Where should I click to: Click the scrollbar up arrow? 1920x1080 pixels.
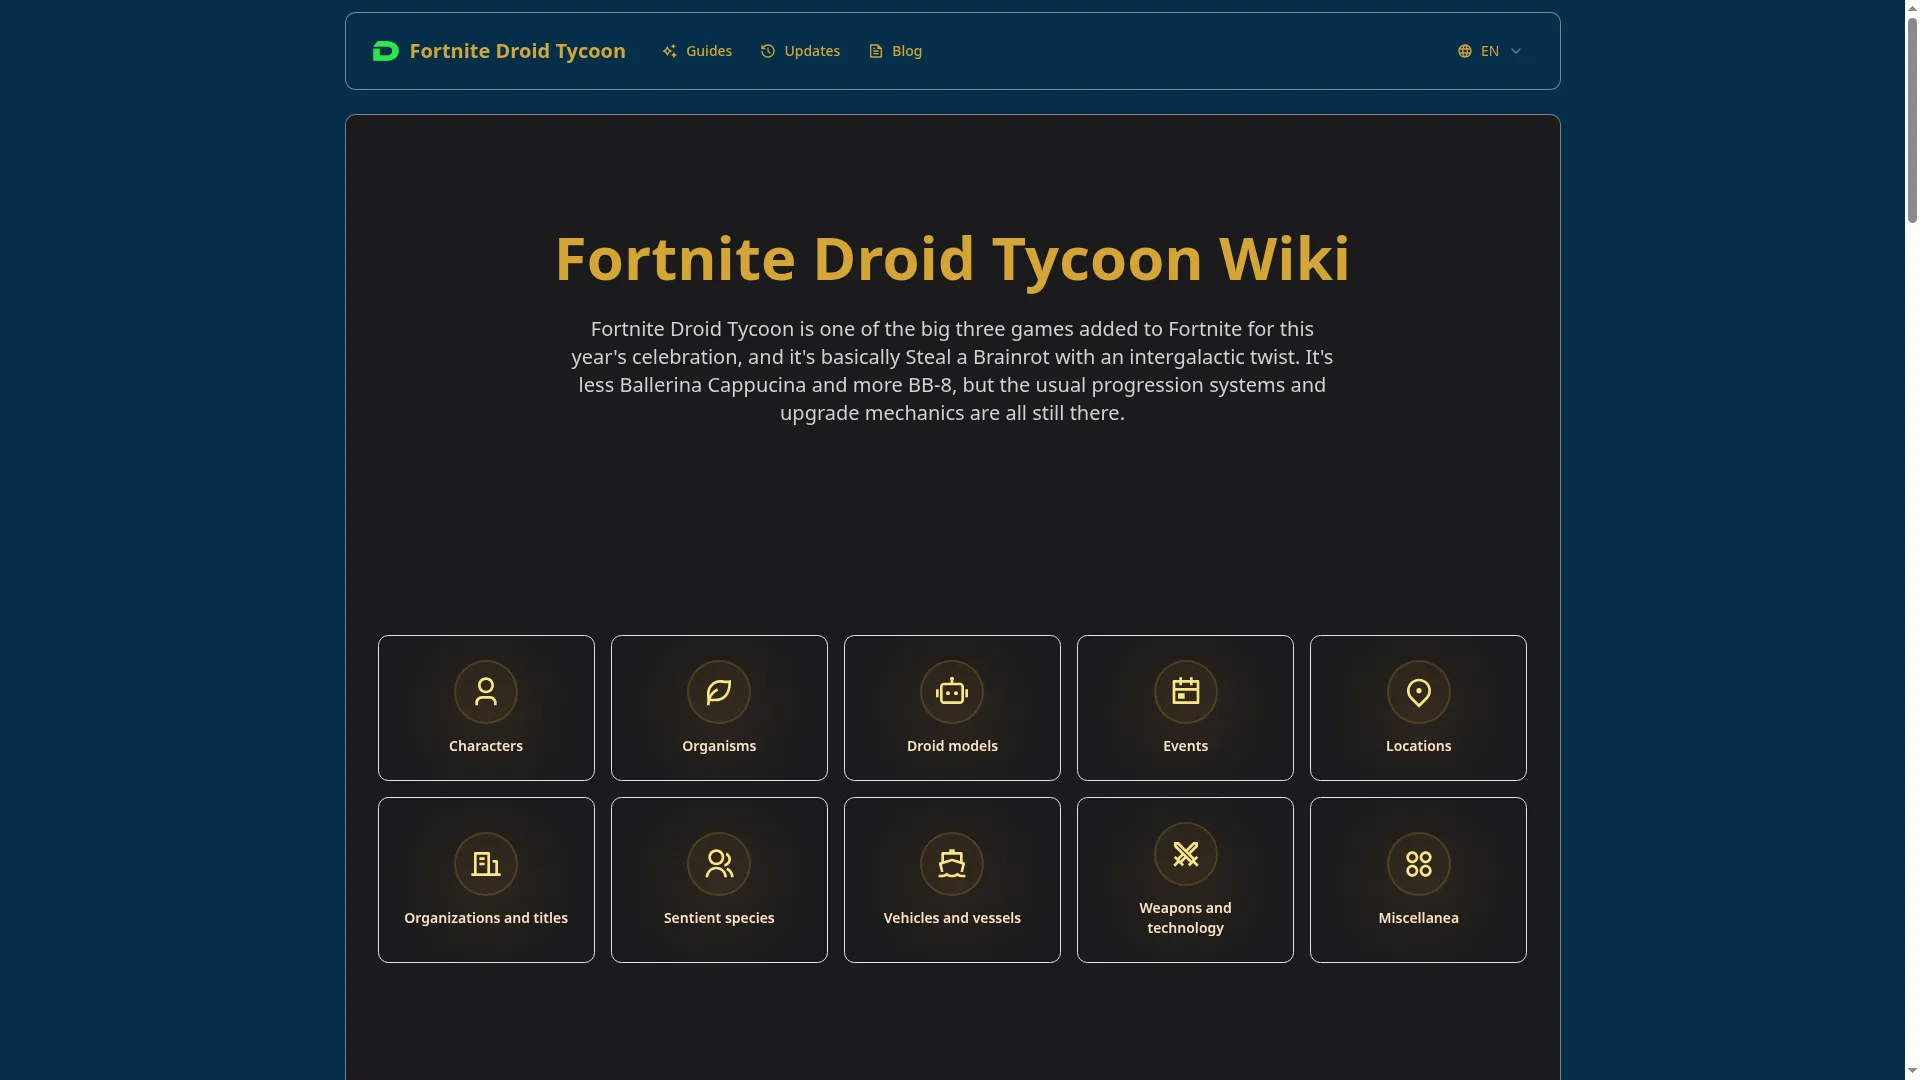tap(1912, 7)
